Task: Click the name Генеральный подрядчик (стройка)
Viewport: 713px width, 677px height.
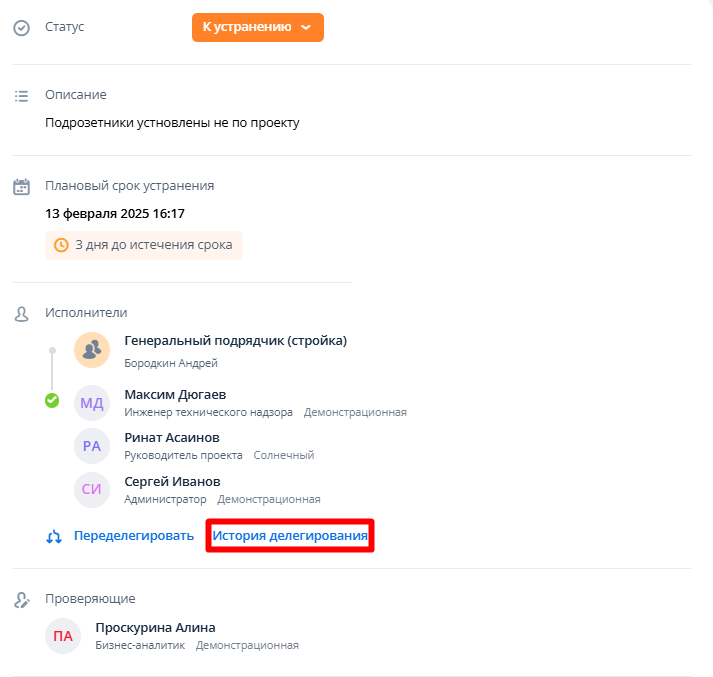Action: click(x=235, y=341)
